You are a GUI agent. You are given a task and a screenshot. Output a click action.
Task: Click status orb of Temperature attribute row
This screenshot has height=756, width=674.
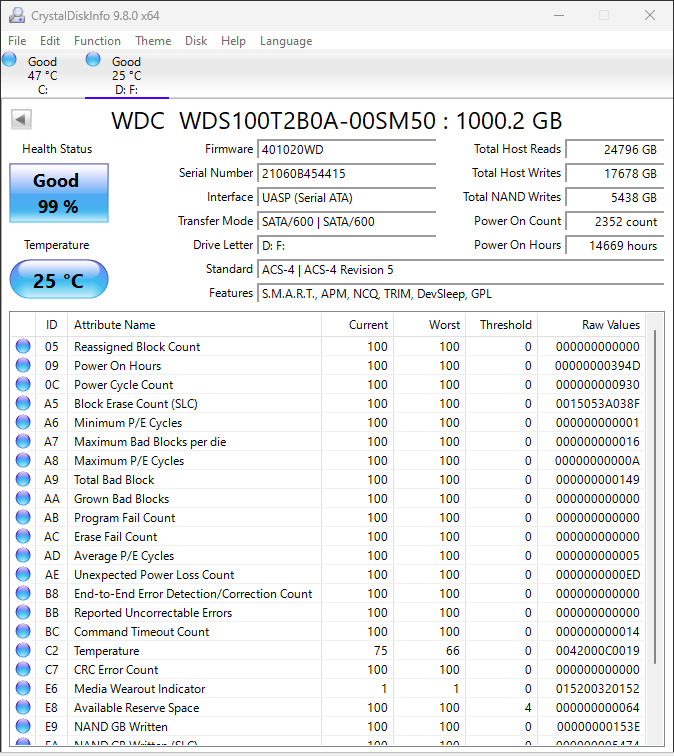point(23,650)
